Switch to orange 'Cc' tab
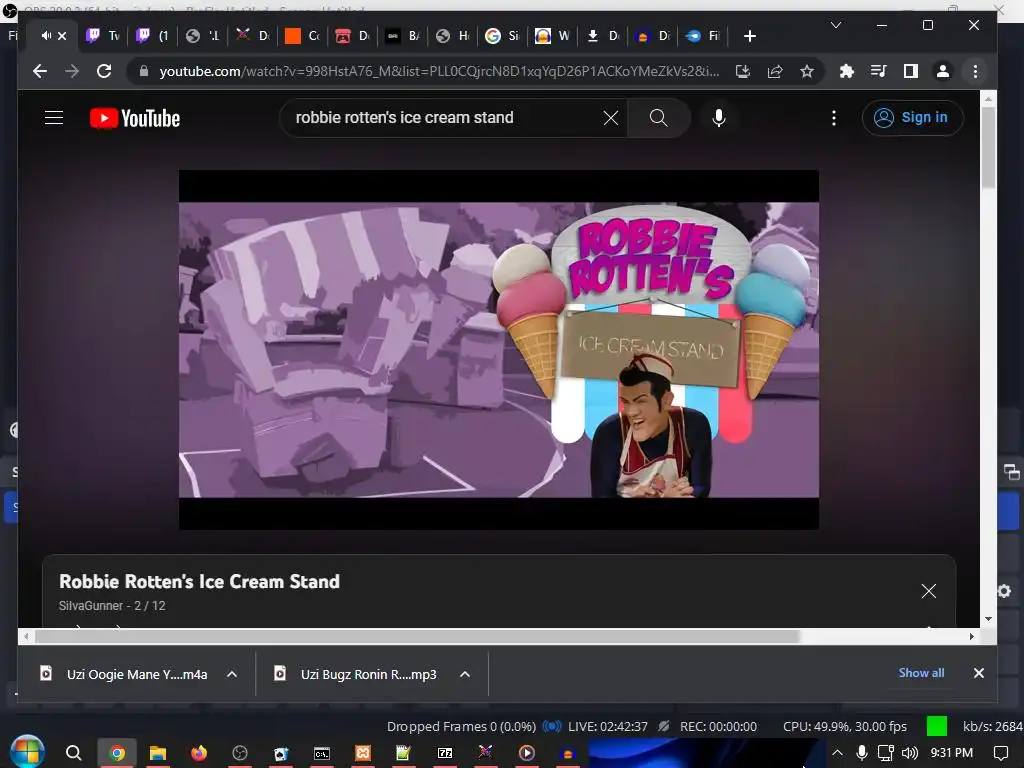This screenshot has height=768, width=1024. [x=303, y=36]
